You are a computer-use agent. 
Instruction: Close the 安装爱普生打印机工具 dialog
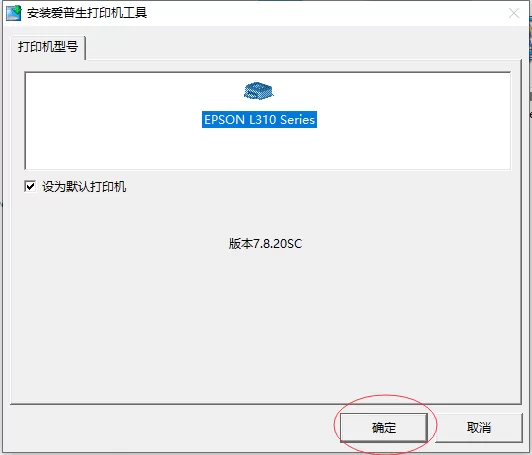(x=514, y=13)
